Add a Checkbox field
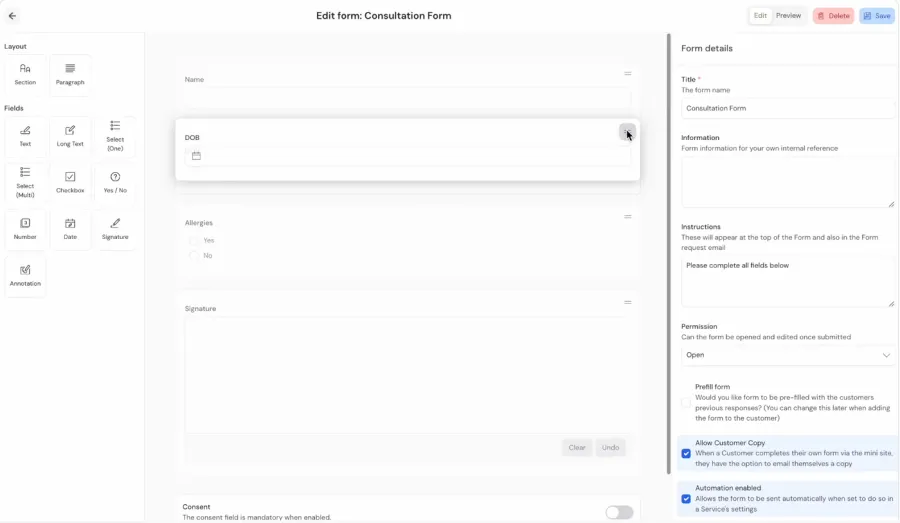The width and height of the screenshot is (900, 523). [70, 183]
